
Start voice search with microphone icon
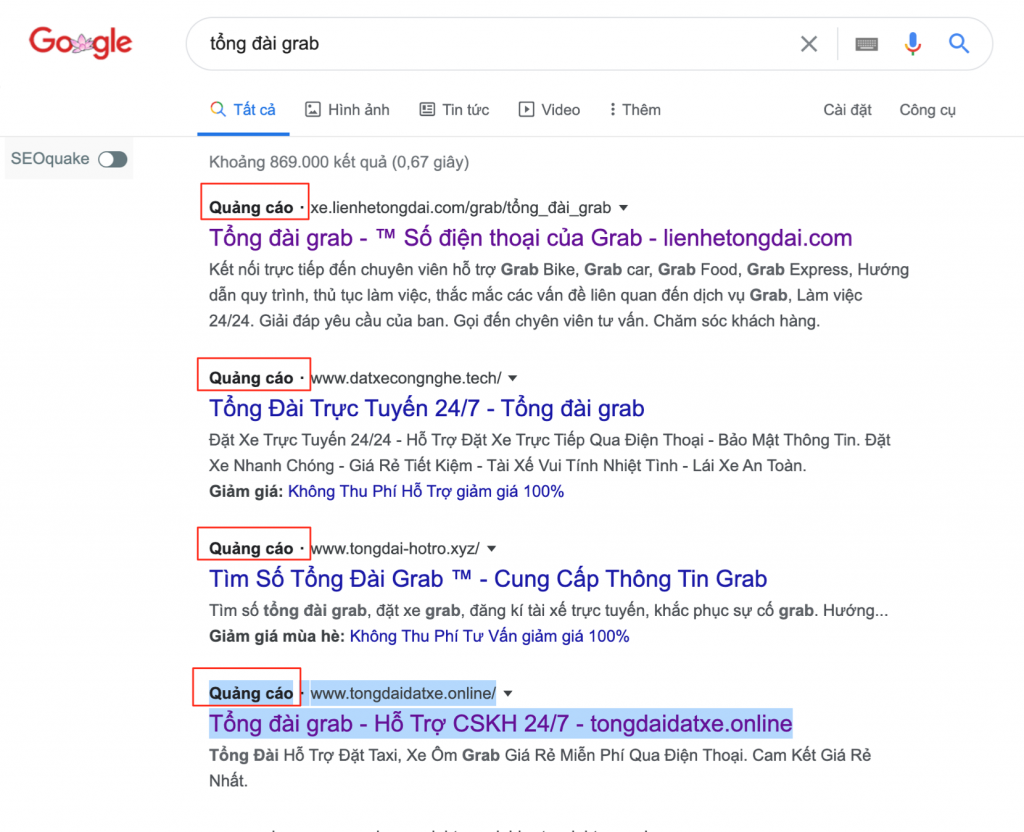(x=912, y=44)
